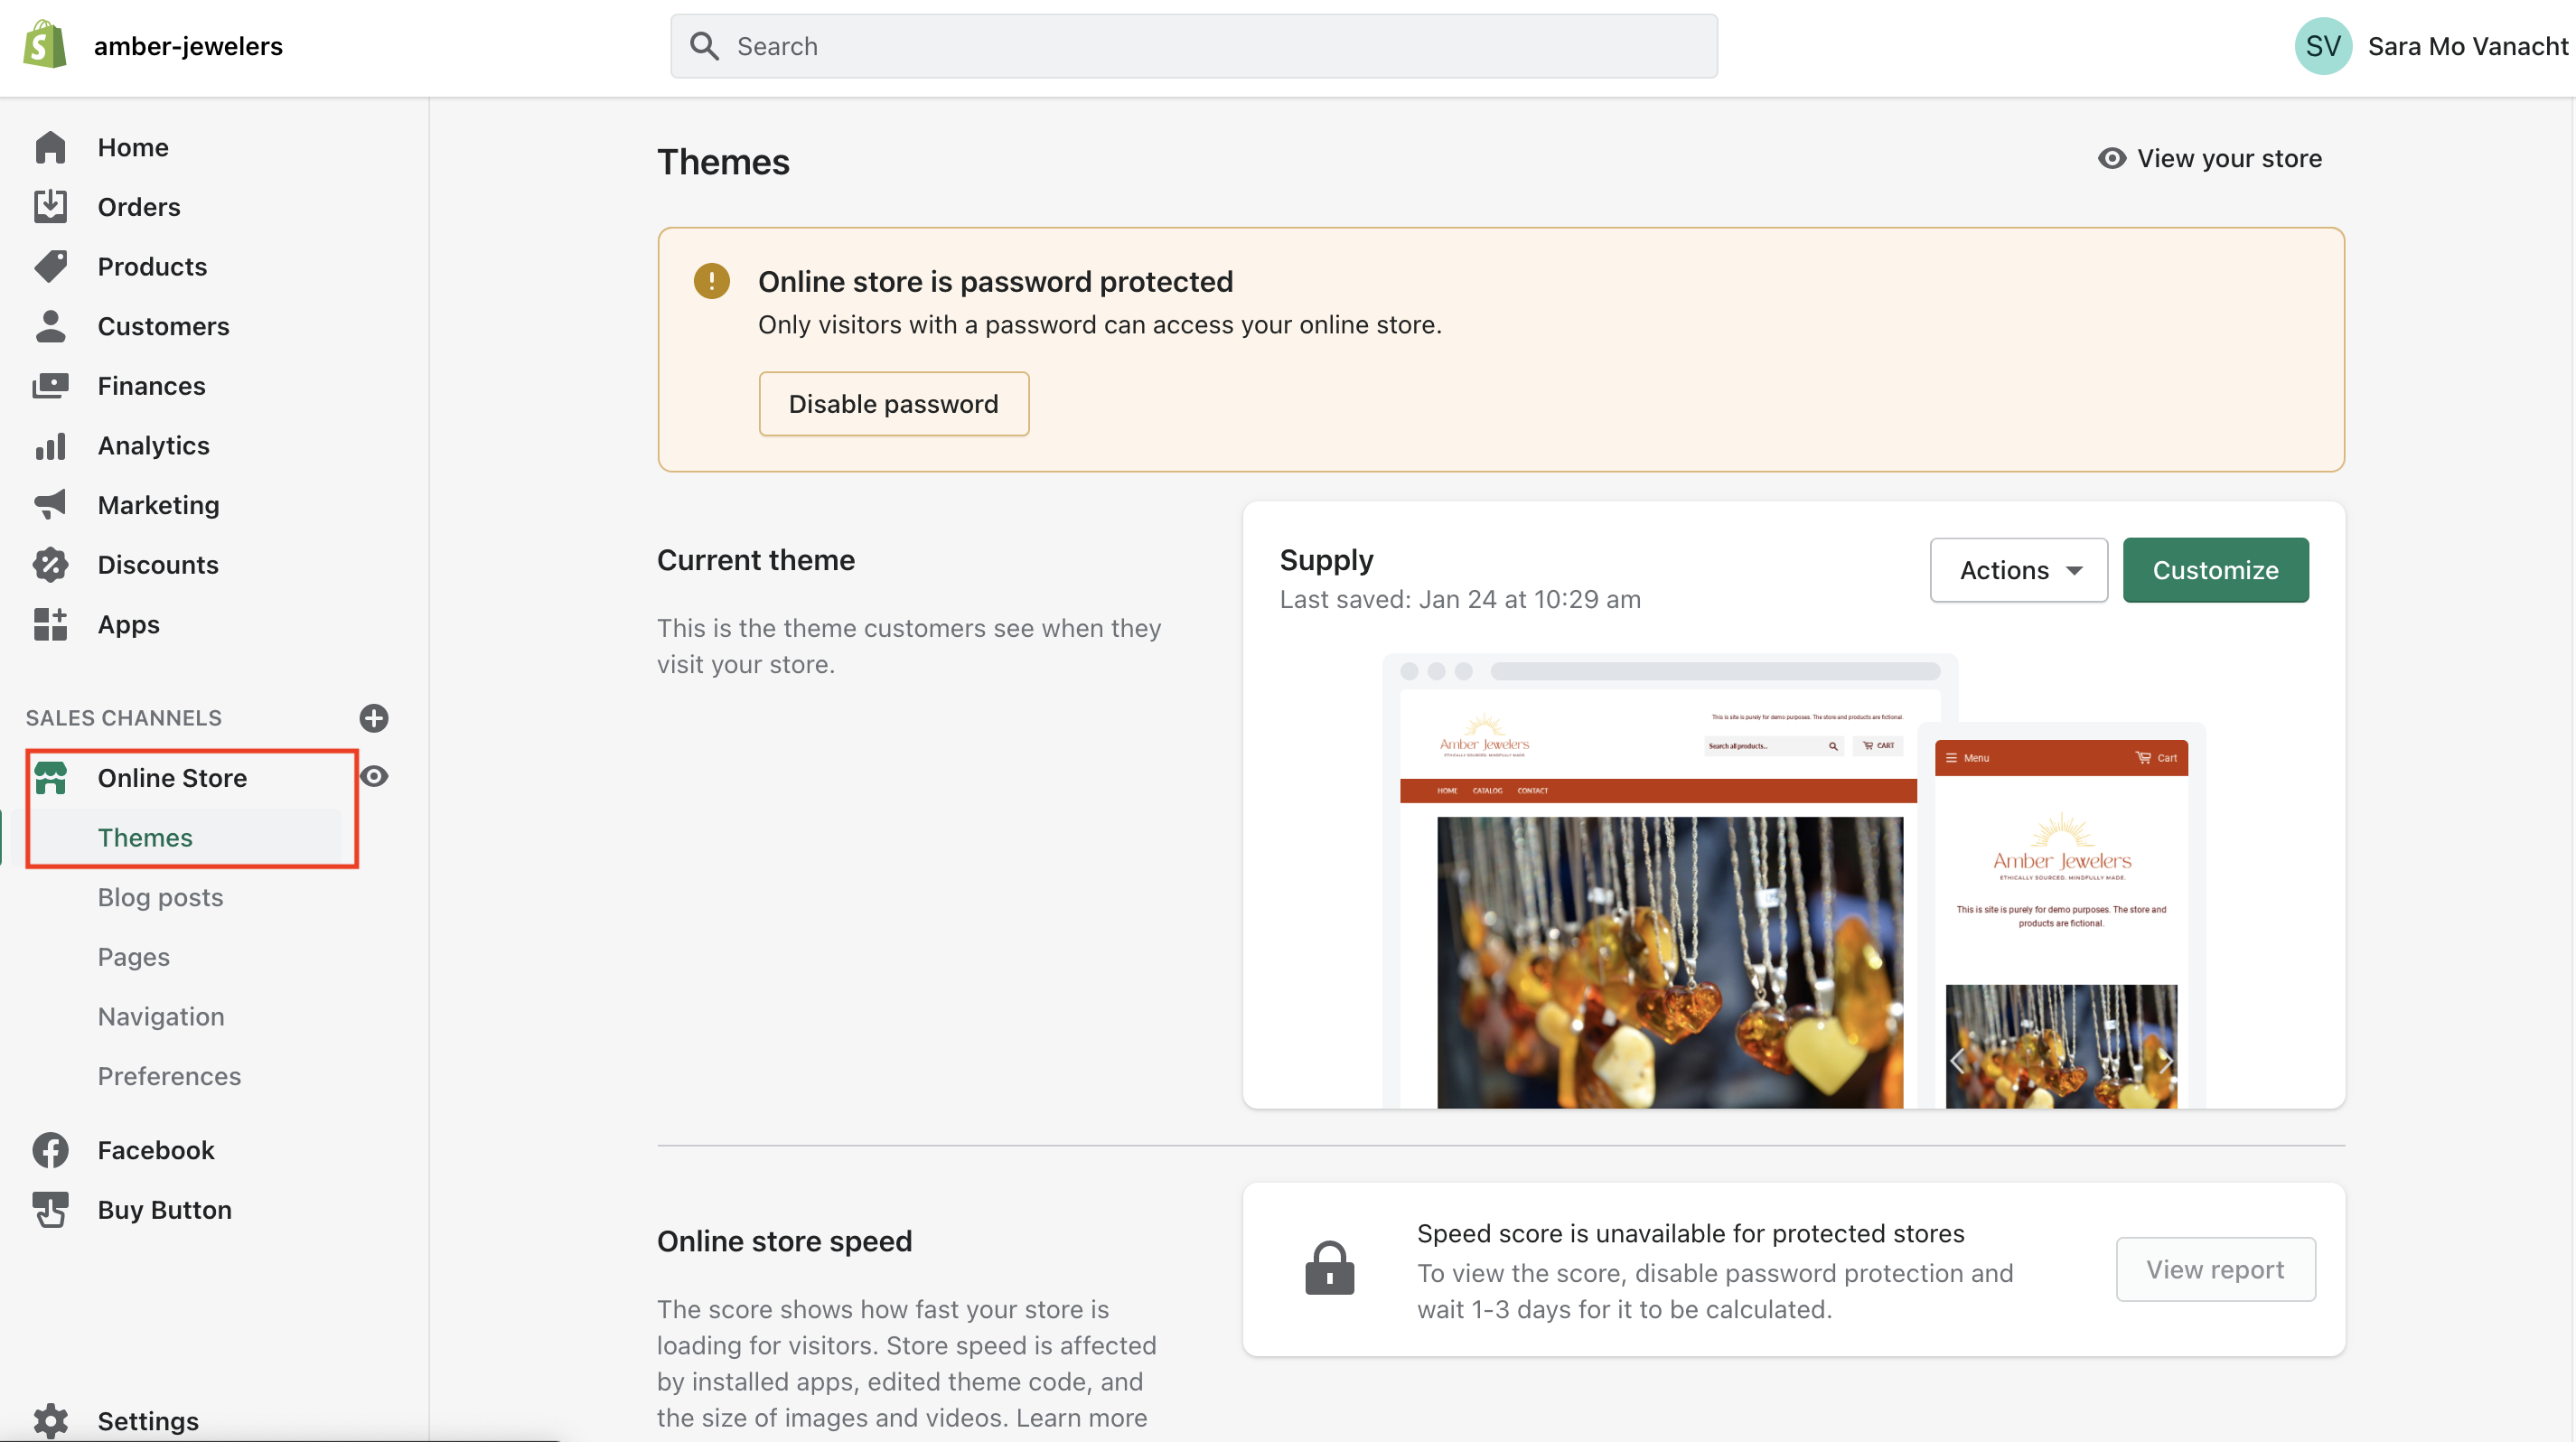Click the Add Sales Channel plus icon
Image resolution: width=2576 pixels, height=1442 pixels.
(x=373, y=716)
